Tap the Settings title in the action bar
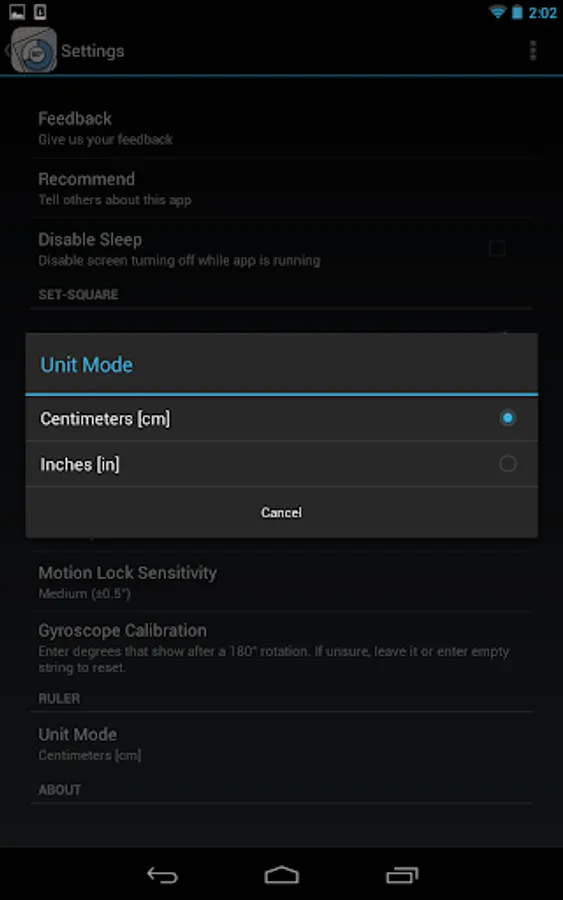563x900 pixels. (92, 51)
